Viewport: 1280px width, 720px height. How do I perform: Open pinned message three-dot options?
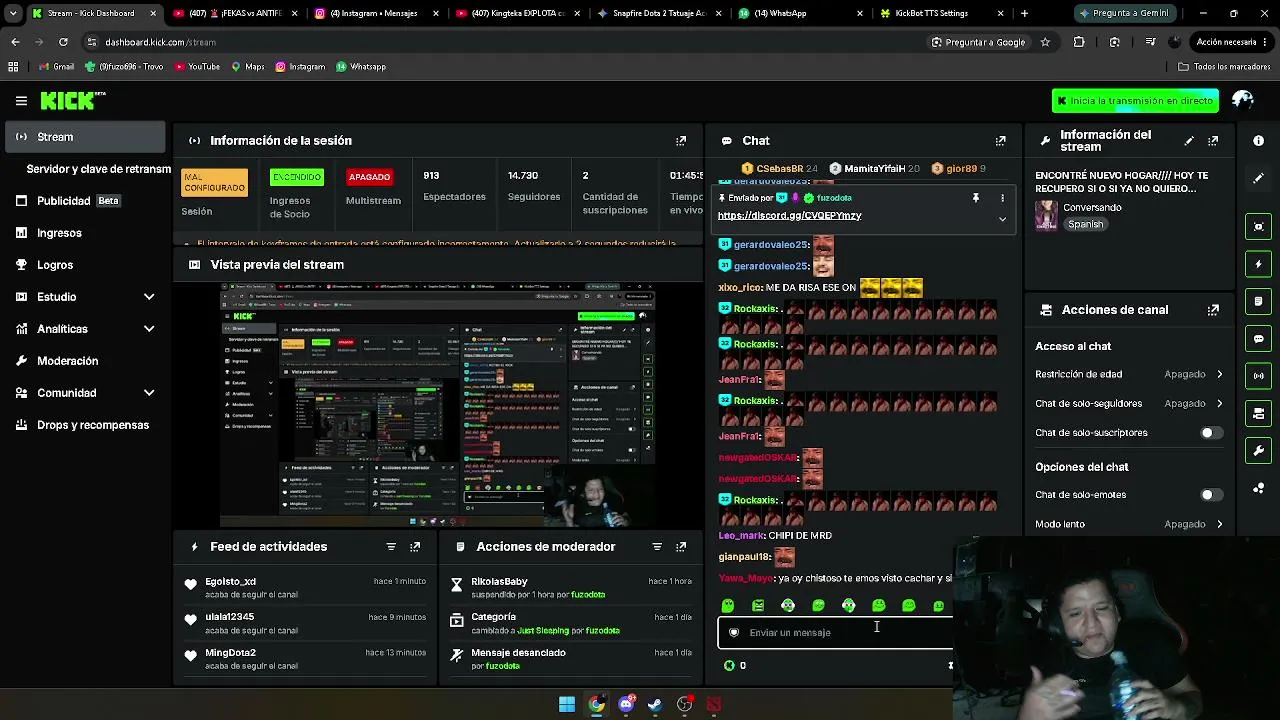[1002, 198]
